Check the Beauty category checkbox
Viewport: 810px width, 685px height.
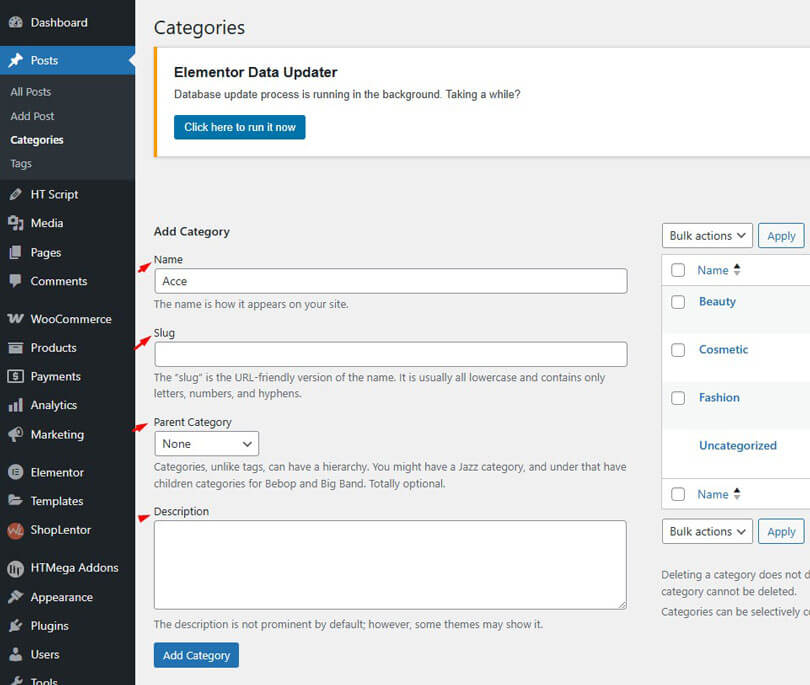[678, 302]
